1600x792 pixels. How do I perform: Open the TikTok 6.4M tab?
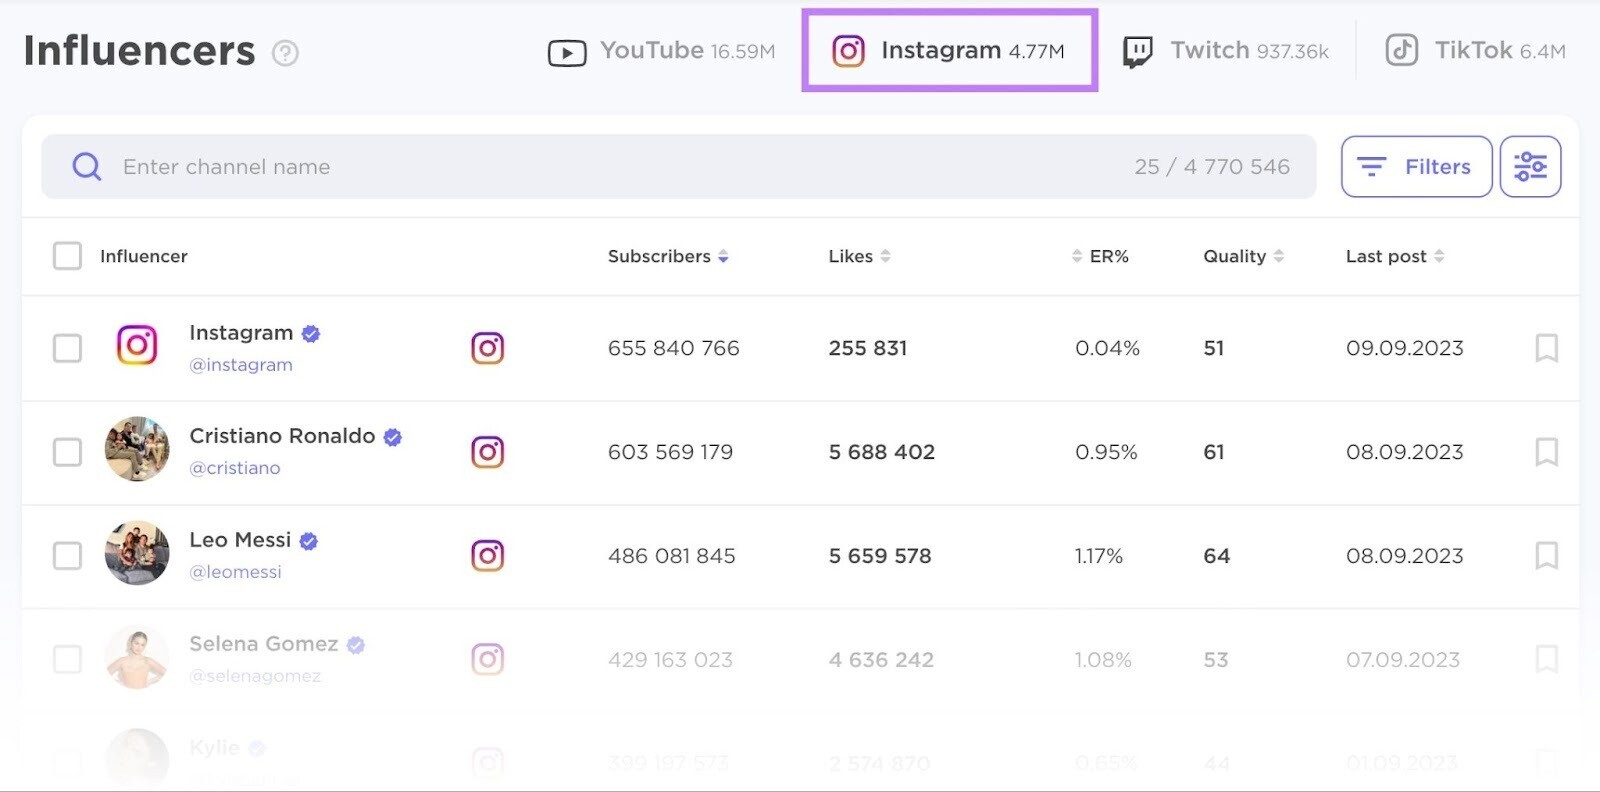coord(1475,50)
